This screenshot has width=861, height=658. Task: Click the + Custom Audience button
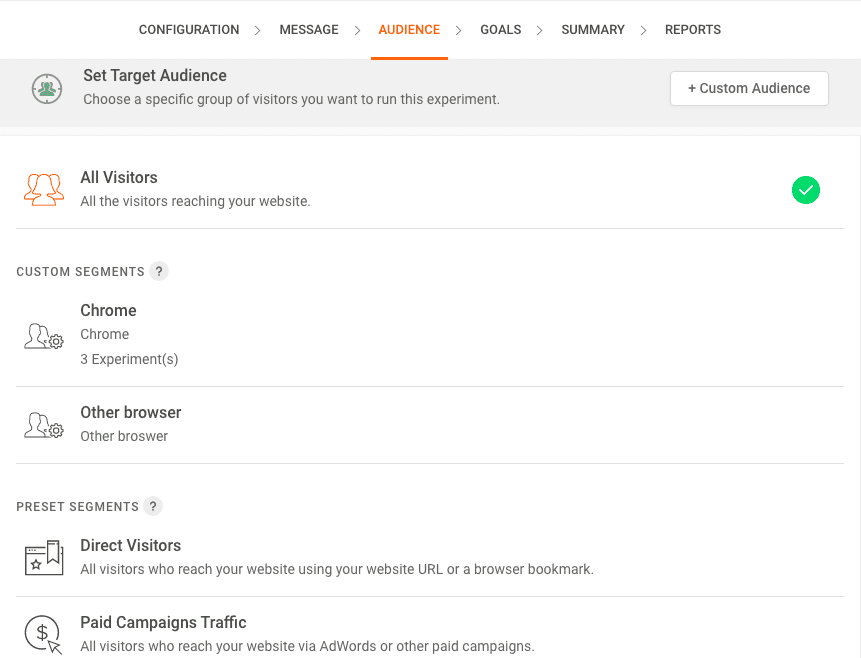click(749, 88)
